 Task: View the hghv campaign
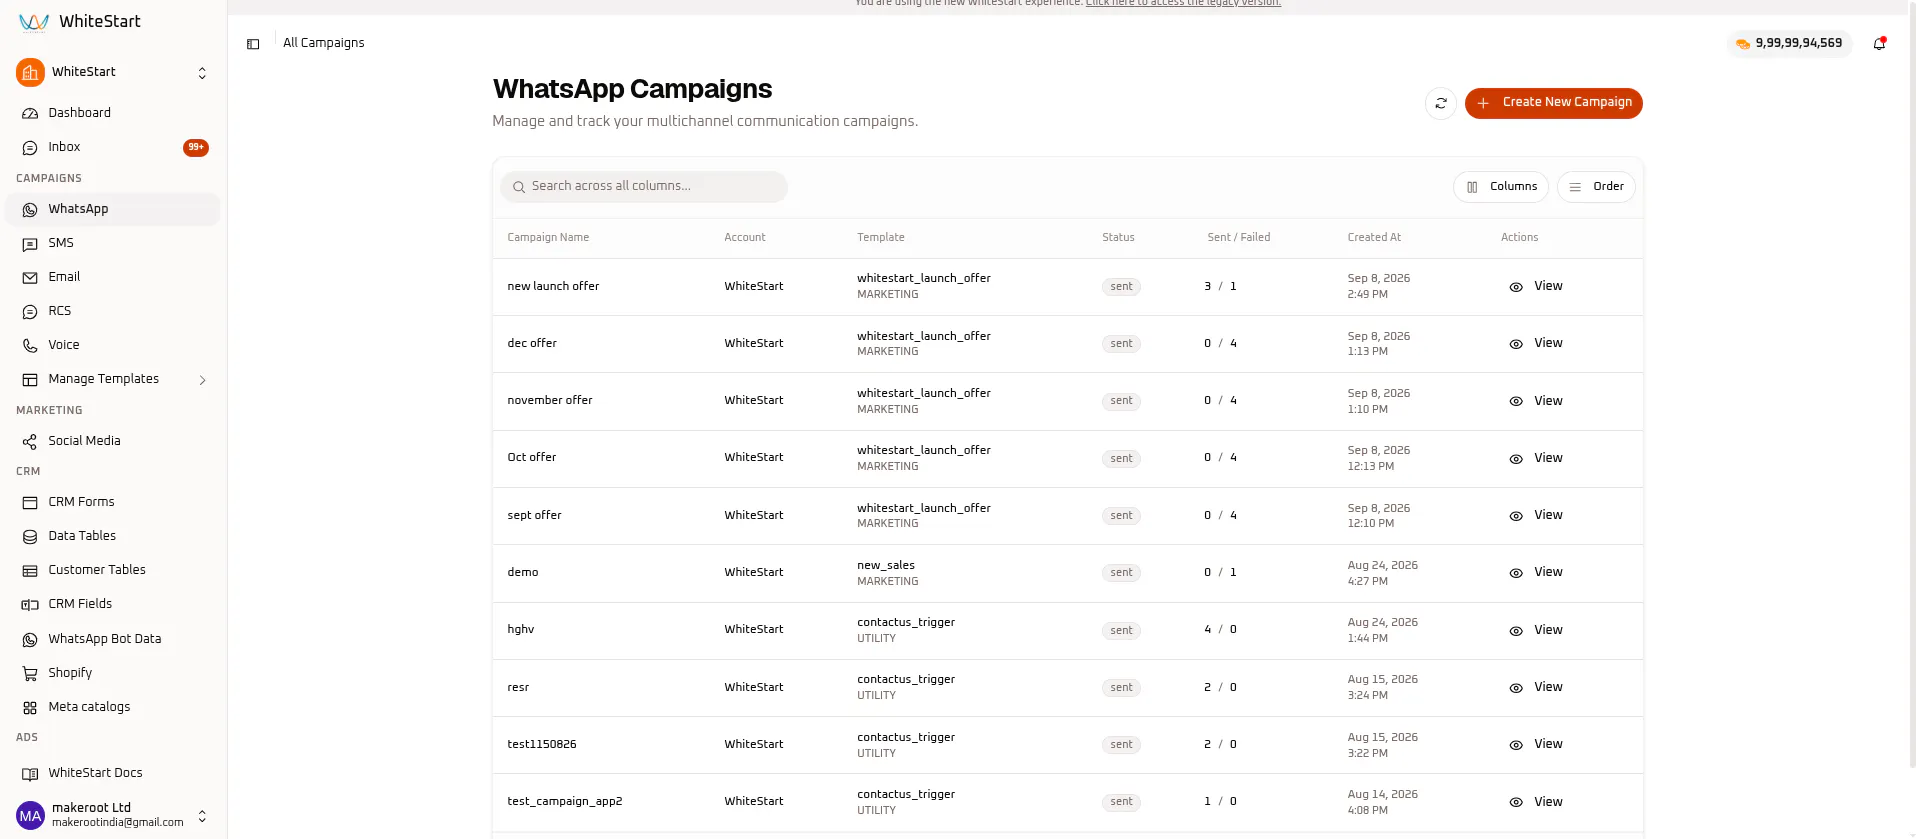(1536, 630)
